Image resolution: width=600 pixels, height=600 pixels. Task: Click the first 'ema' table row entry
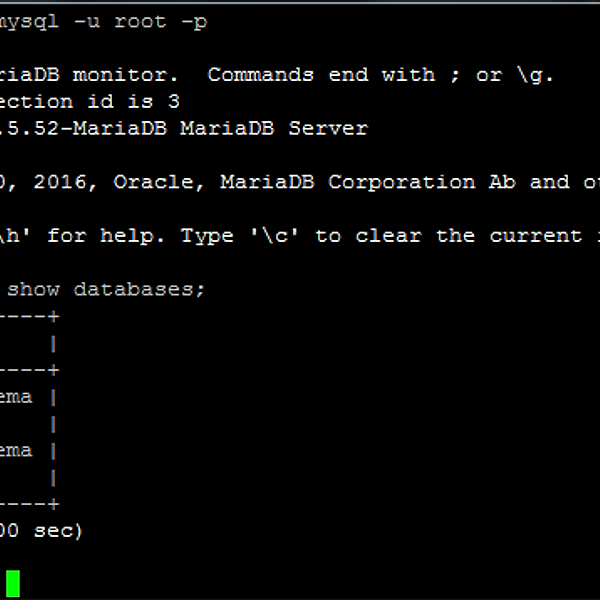16,397
